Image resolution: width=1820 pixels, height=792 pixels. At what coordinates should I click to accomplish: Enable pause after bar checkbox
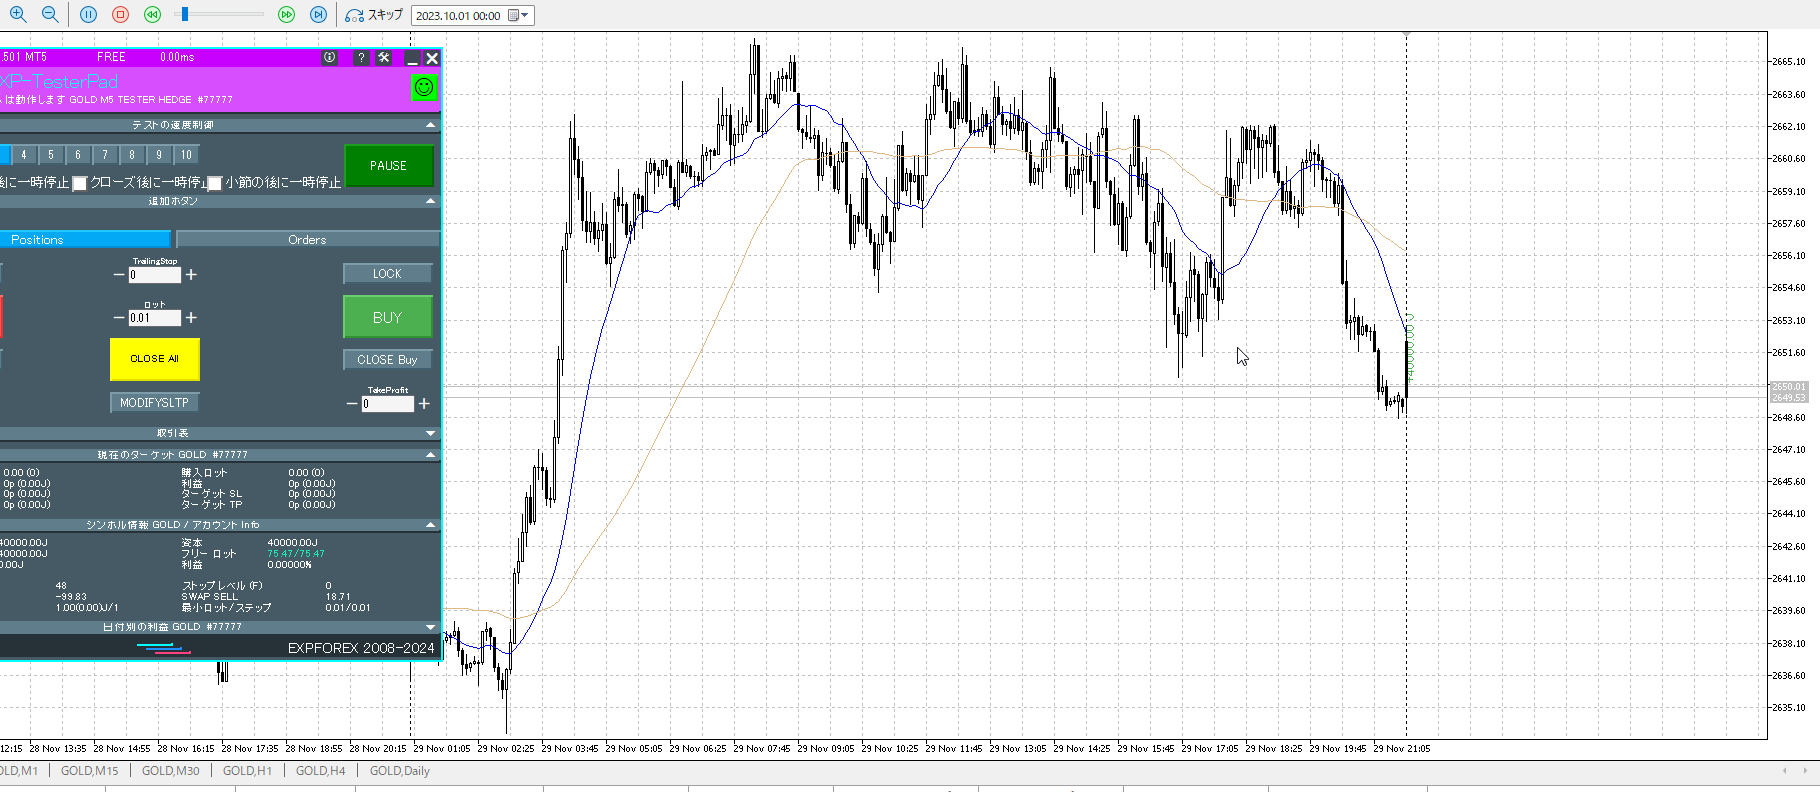214,183
